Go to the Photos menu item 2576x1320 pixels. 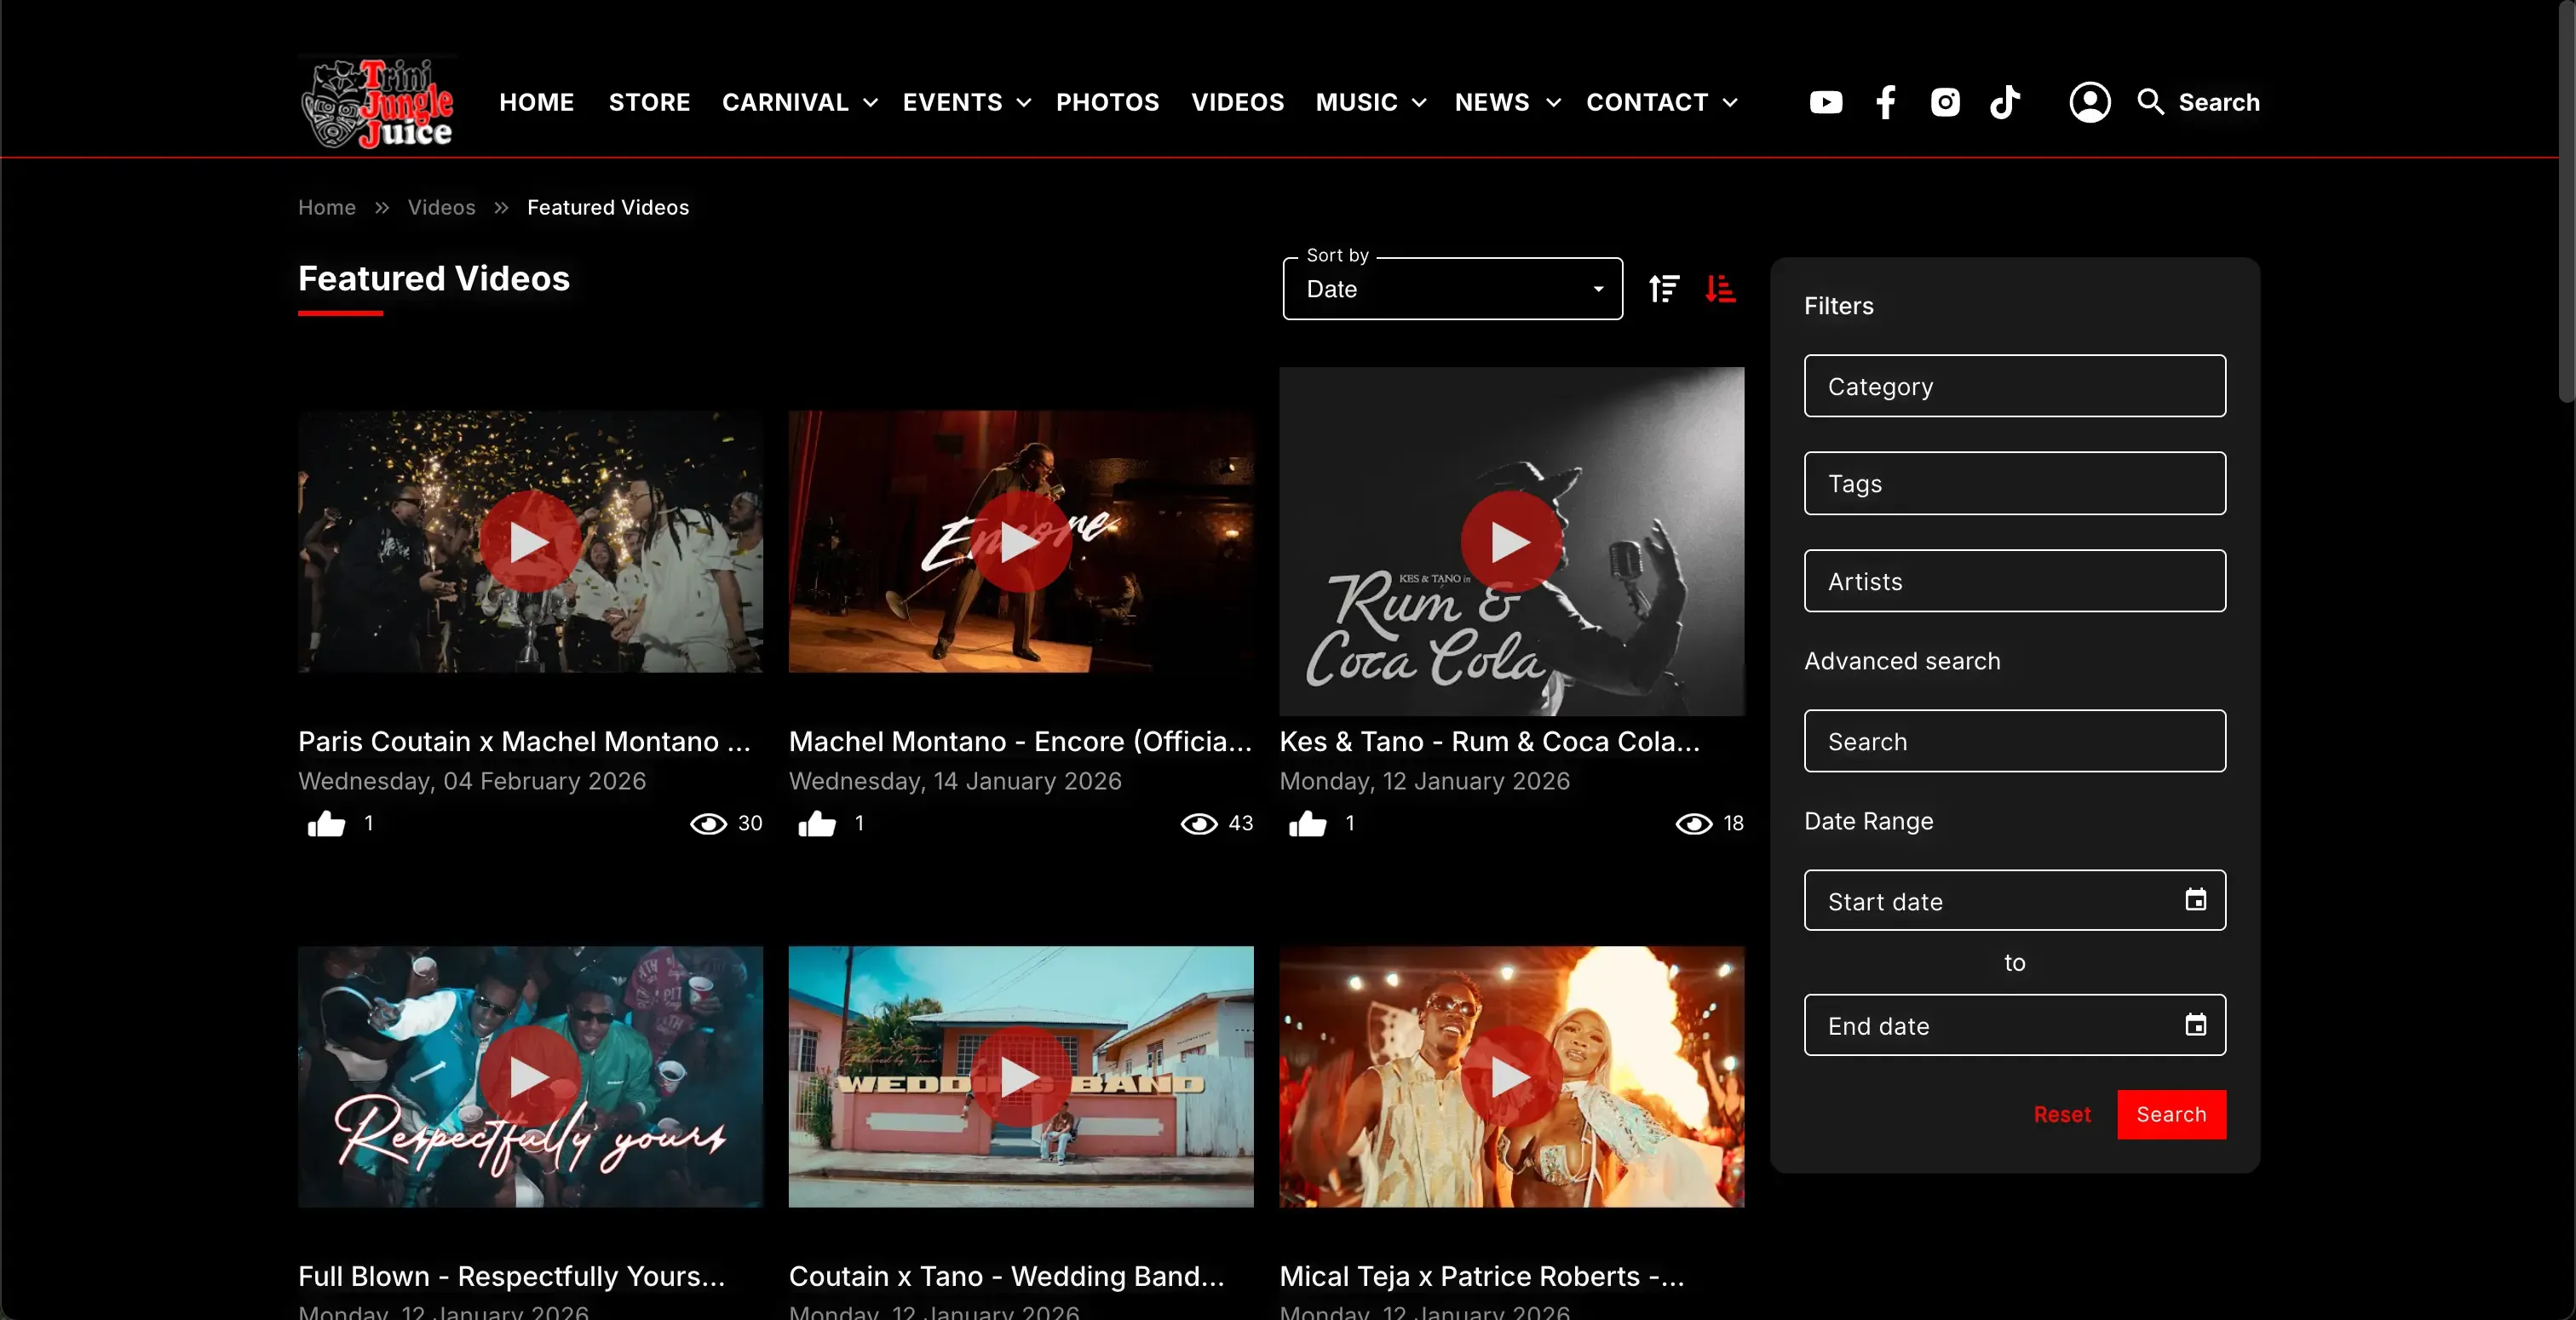pos(1107,102)
